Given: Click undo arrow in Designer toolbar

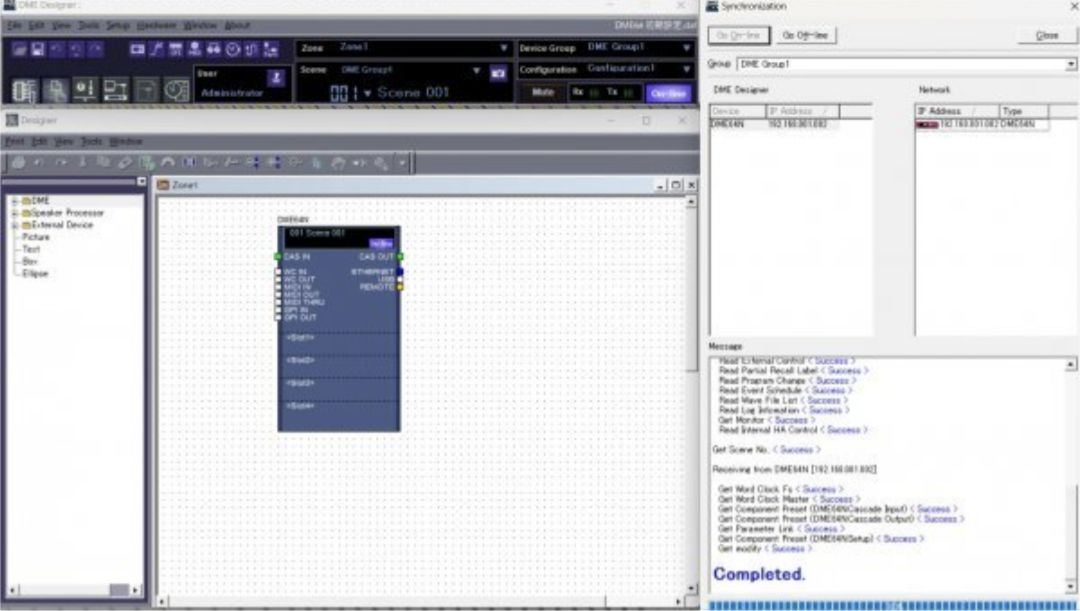Looking at the screenshot, I should (x=39, y=163).
